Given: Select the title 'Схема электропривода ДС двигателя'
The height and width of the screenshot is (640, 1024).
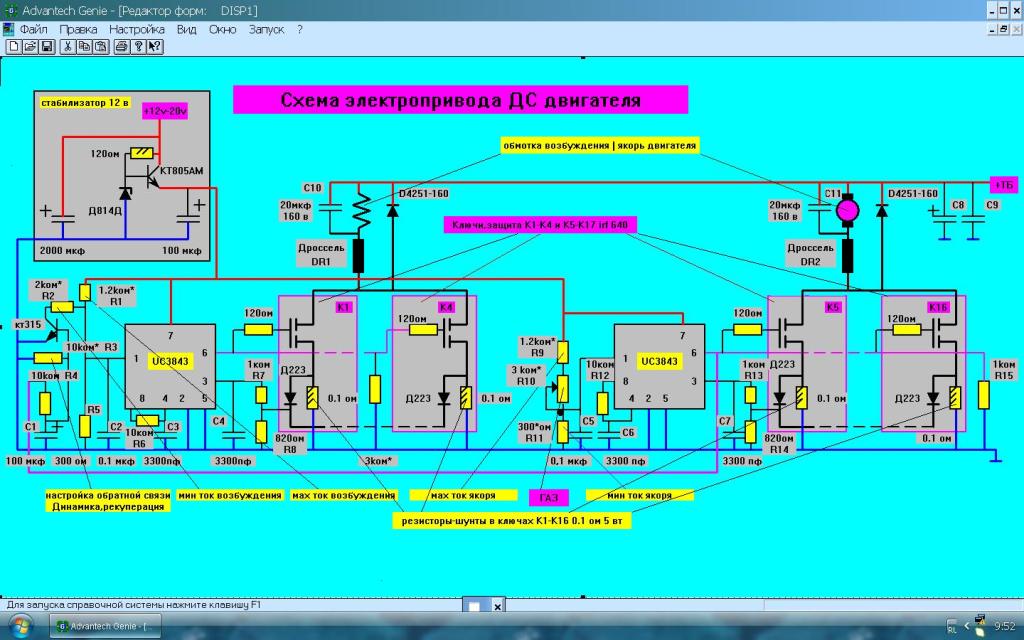Looking at the screenshot, I should coord(460,100).
